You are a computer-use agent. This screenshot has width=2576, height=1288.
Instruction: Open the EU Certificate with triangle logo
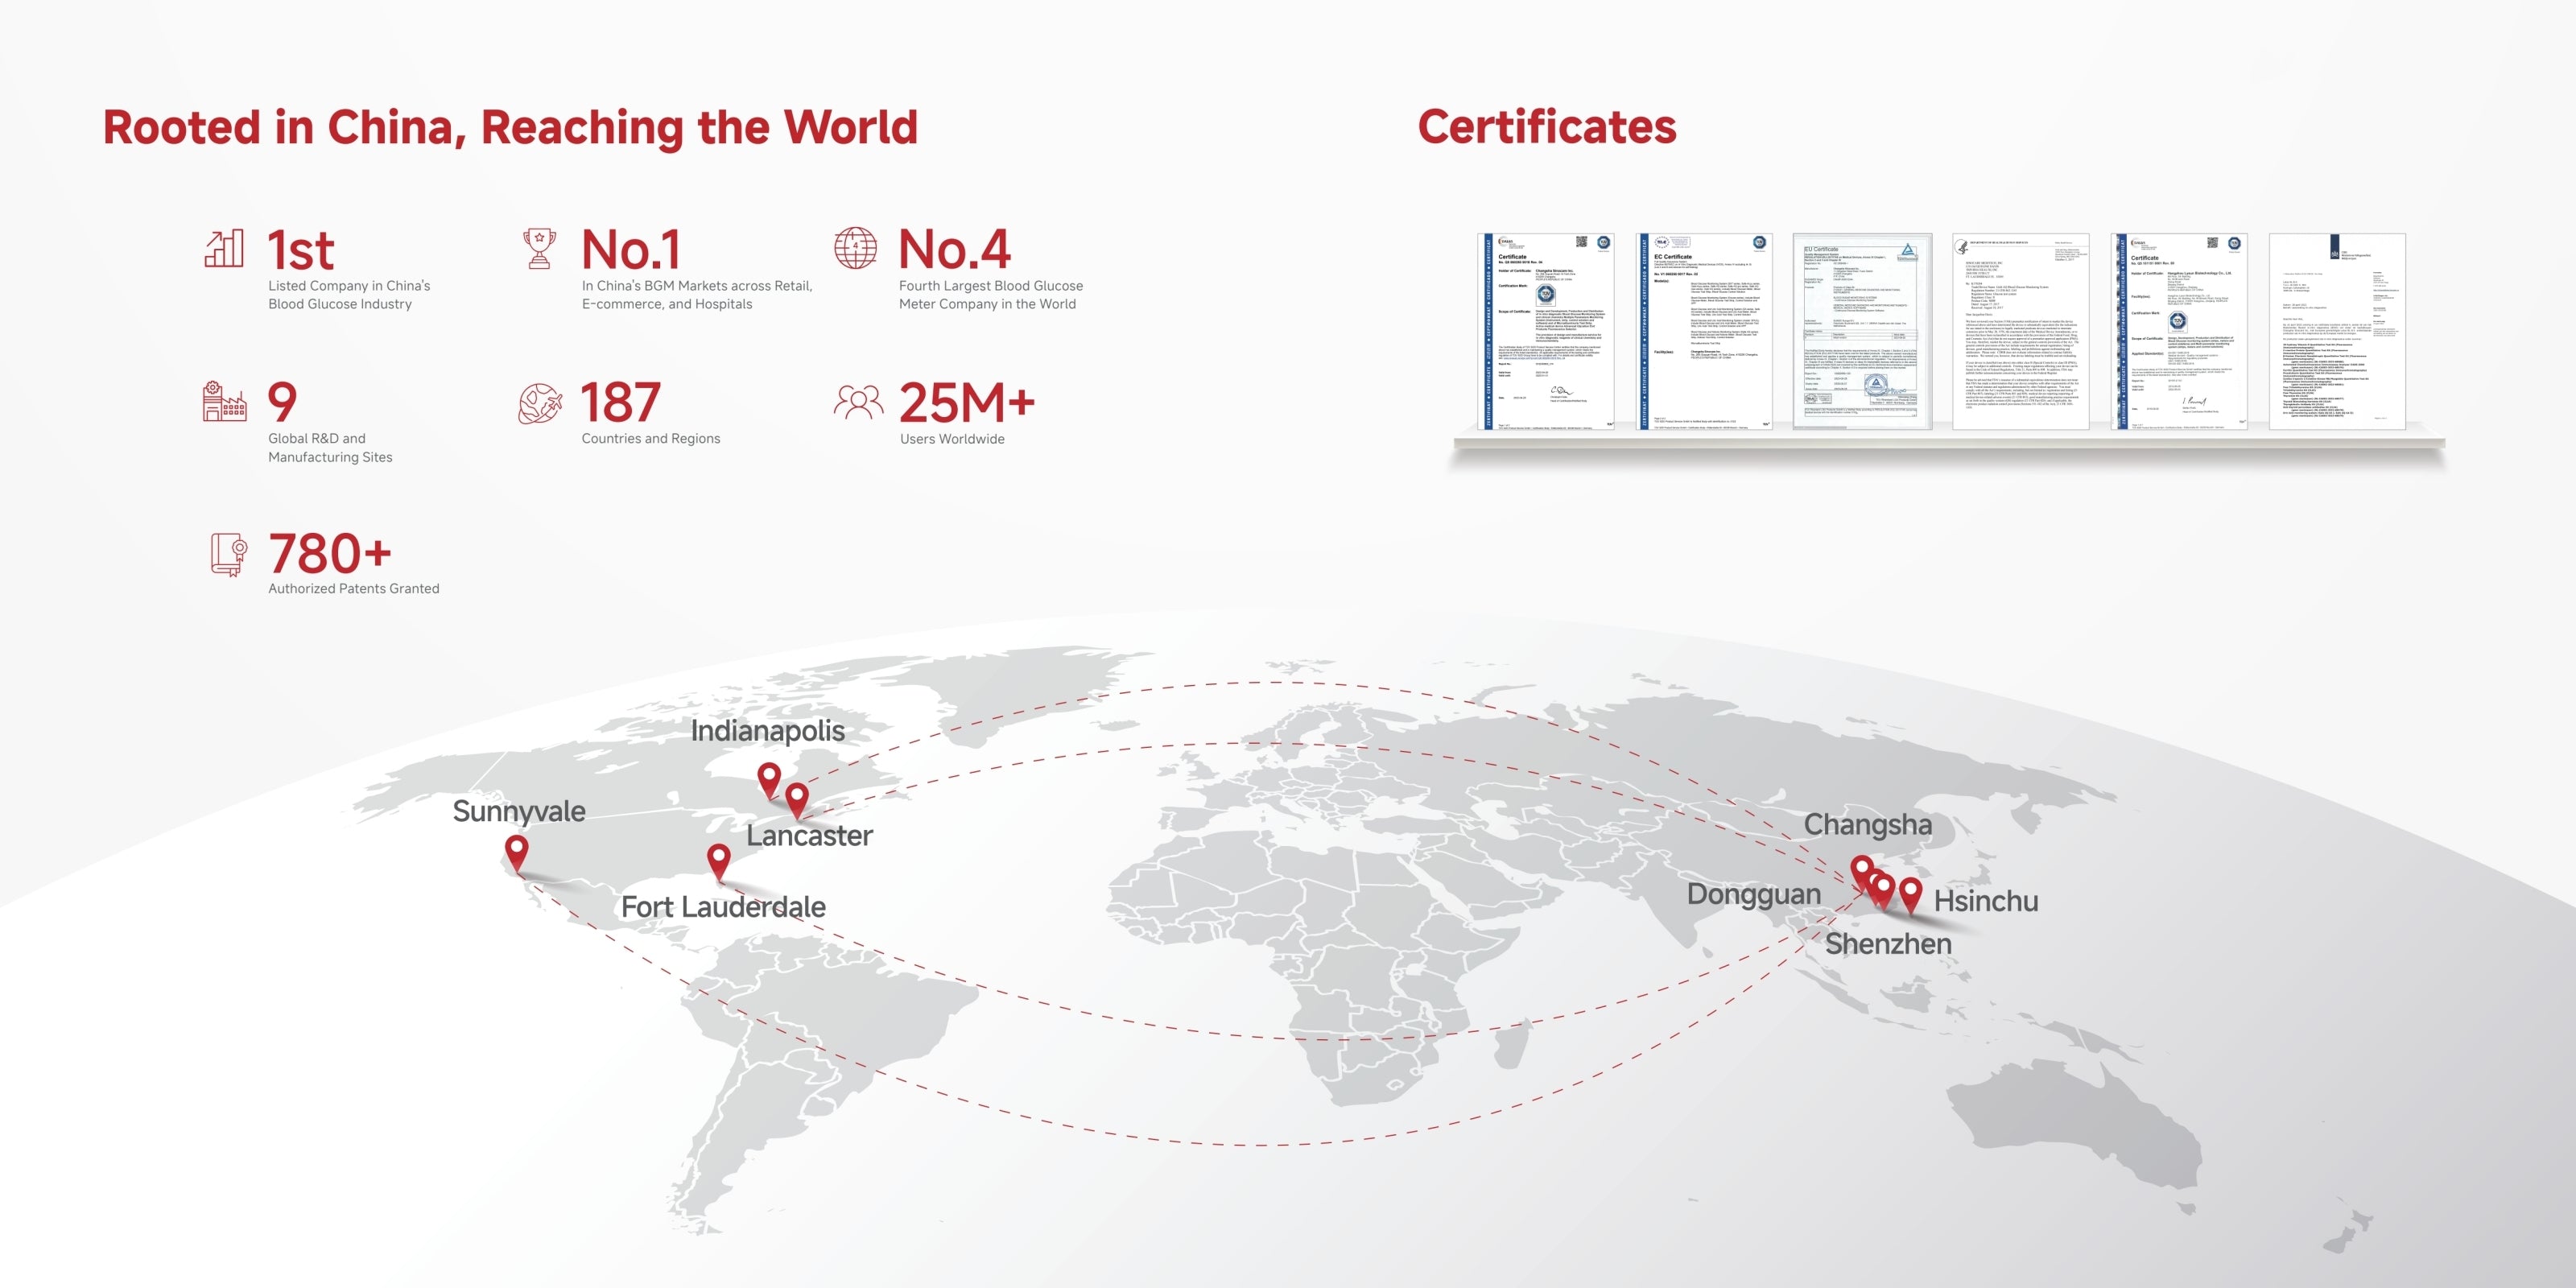coord(1861,332)
